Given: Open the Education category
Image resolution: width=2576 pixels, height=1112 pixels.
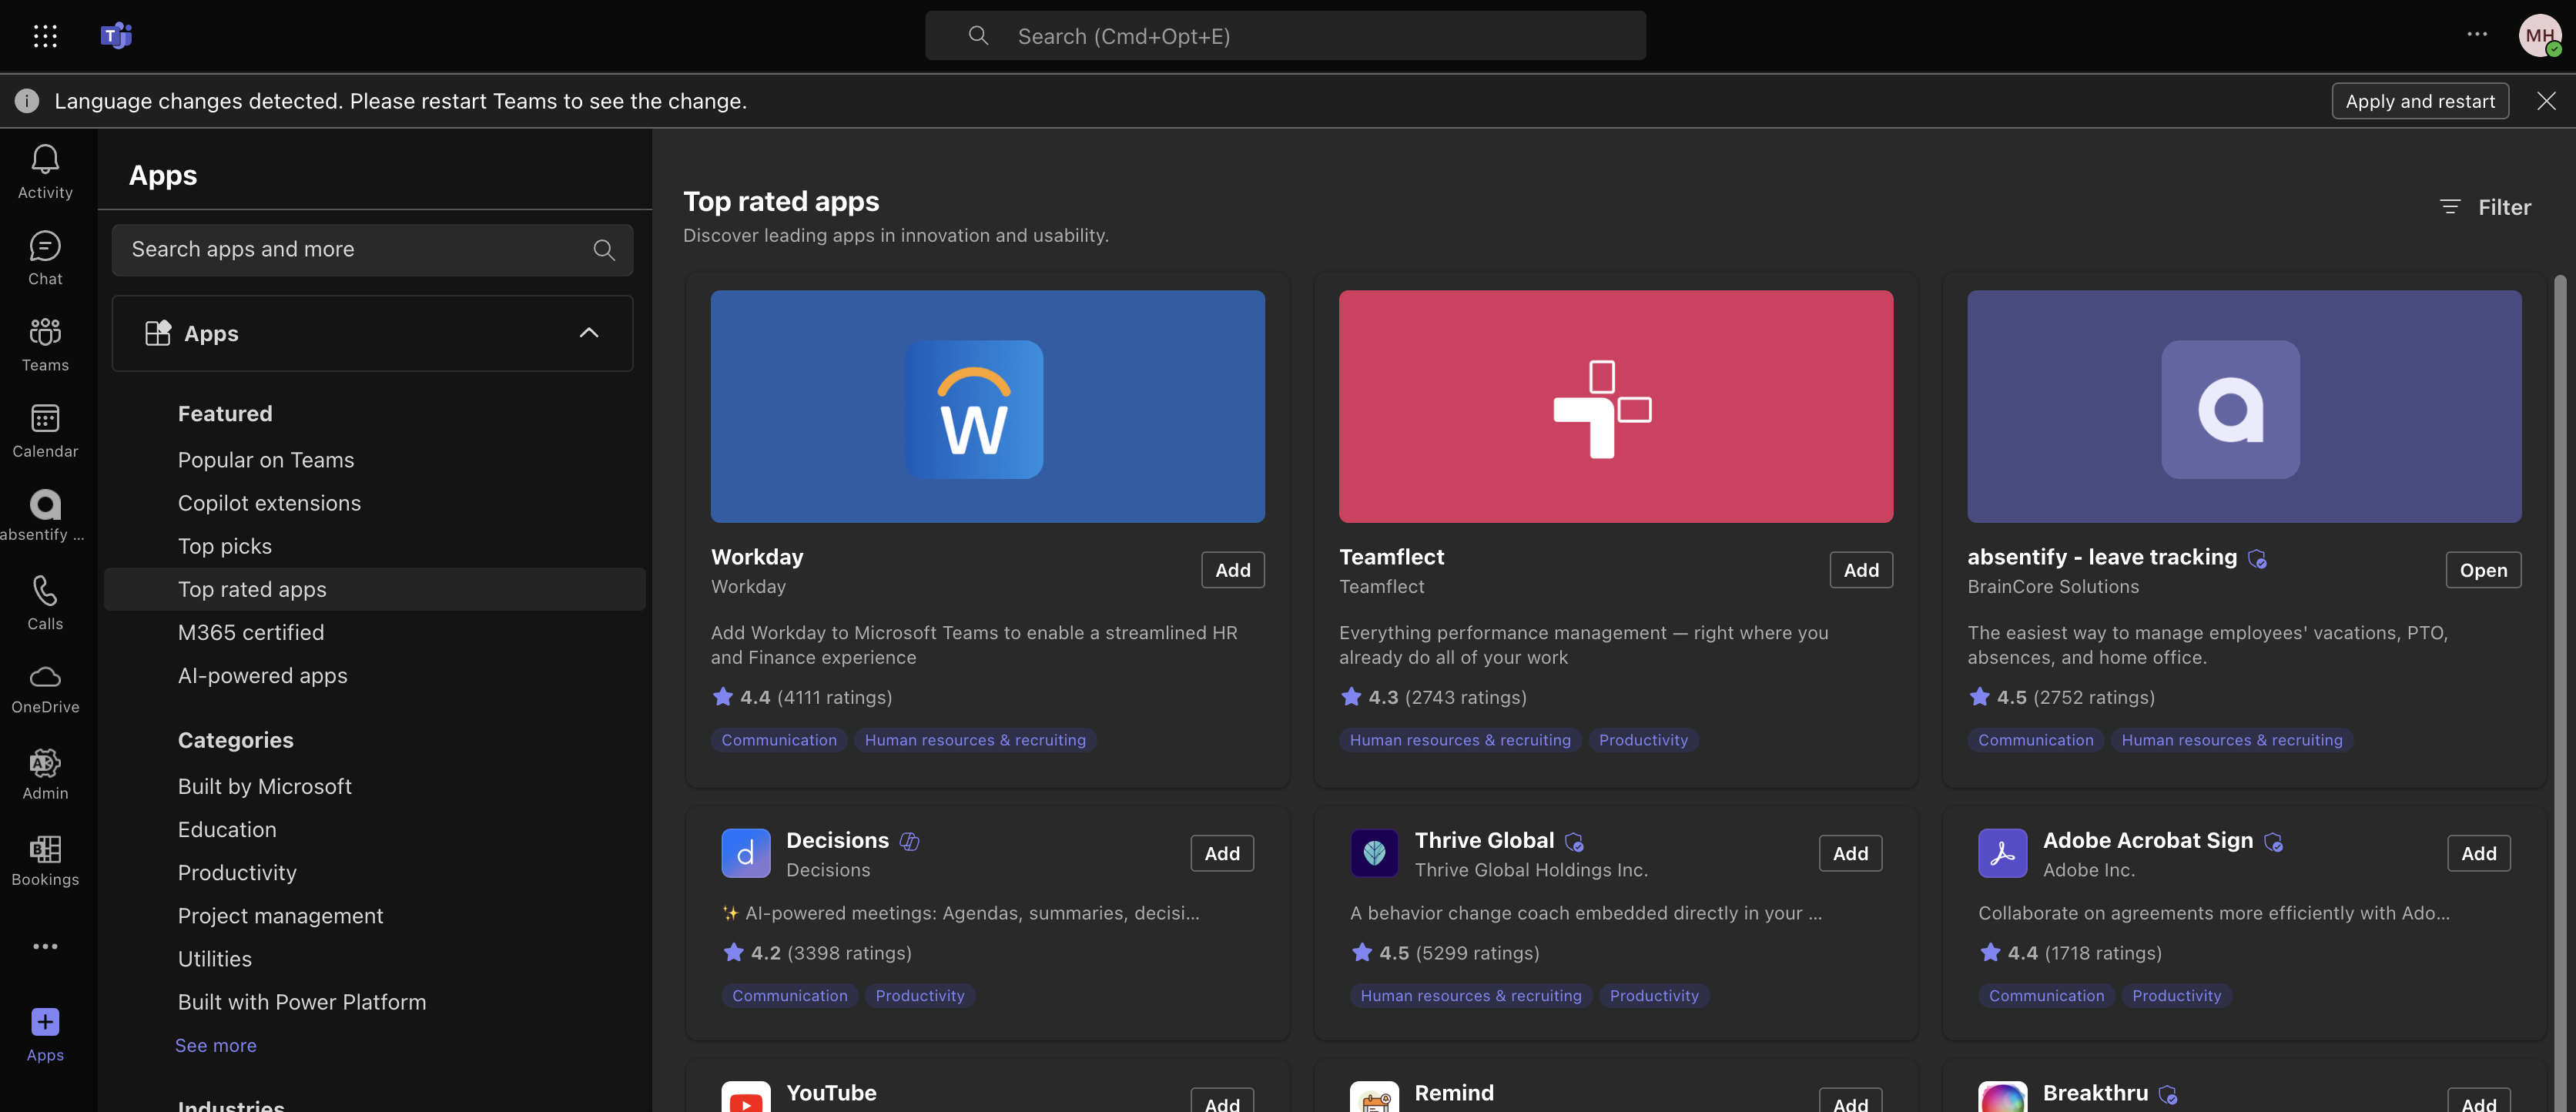Looking at the screenshot, I should [x=227, y=829].
